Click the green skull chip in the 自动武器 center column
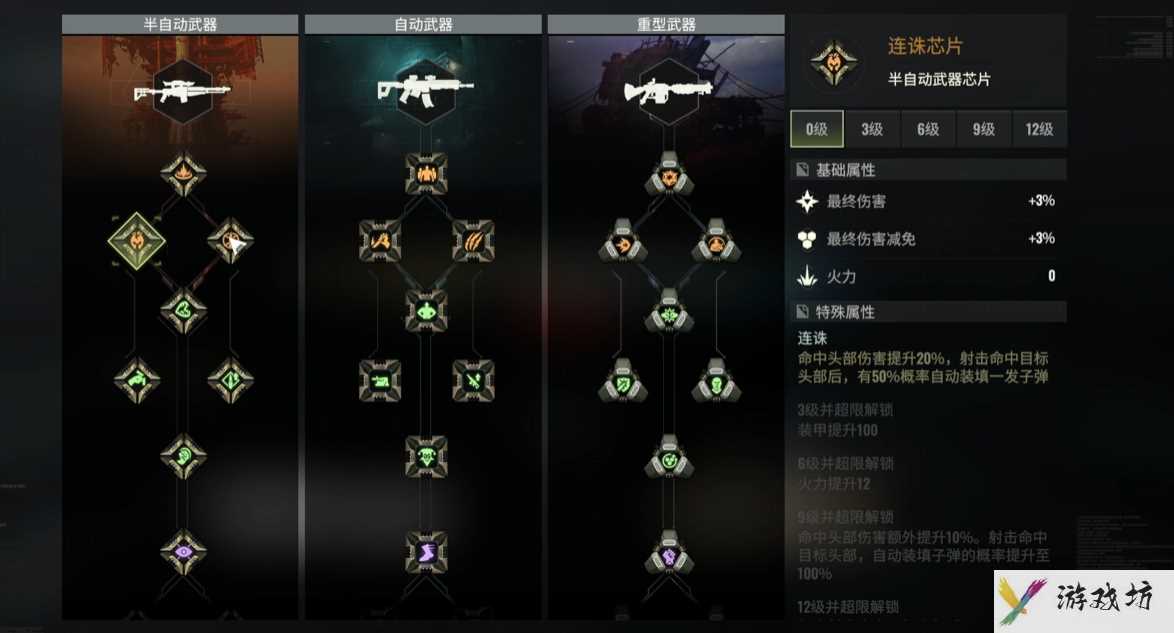 [x=426, y=456]
